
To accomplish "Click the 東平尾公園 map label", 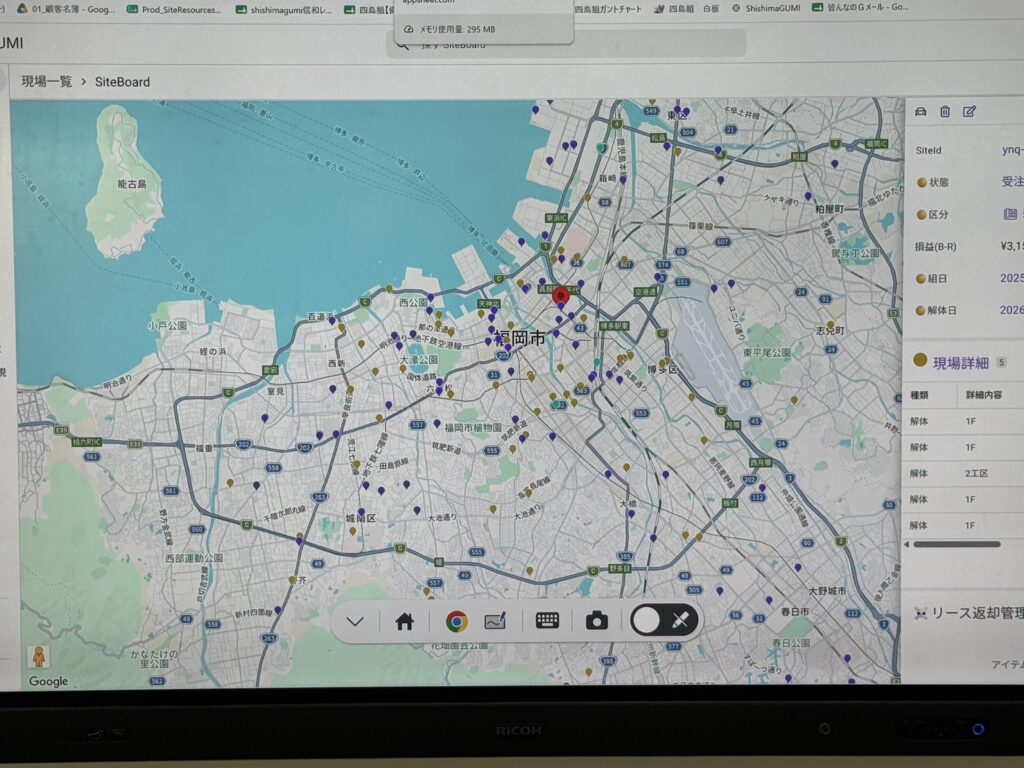I will click(767, 353).
